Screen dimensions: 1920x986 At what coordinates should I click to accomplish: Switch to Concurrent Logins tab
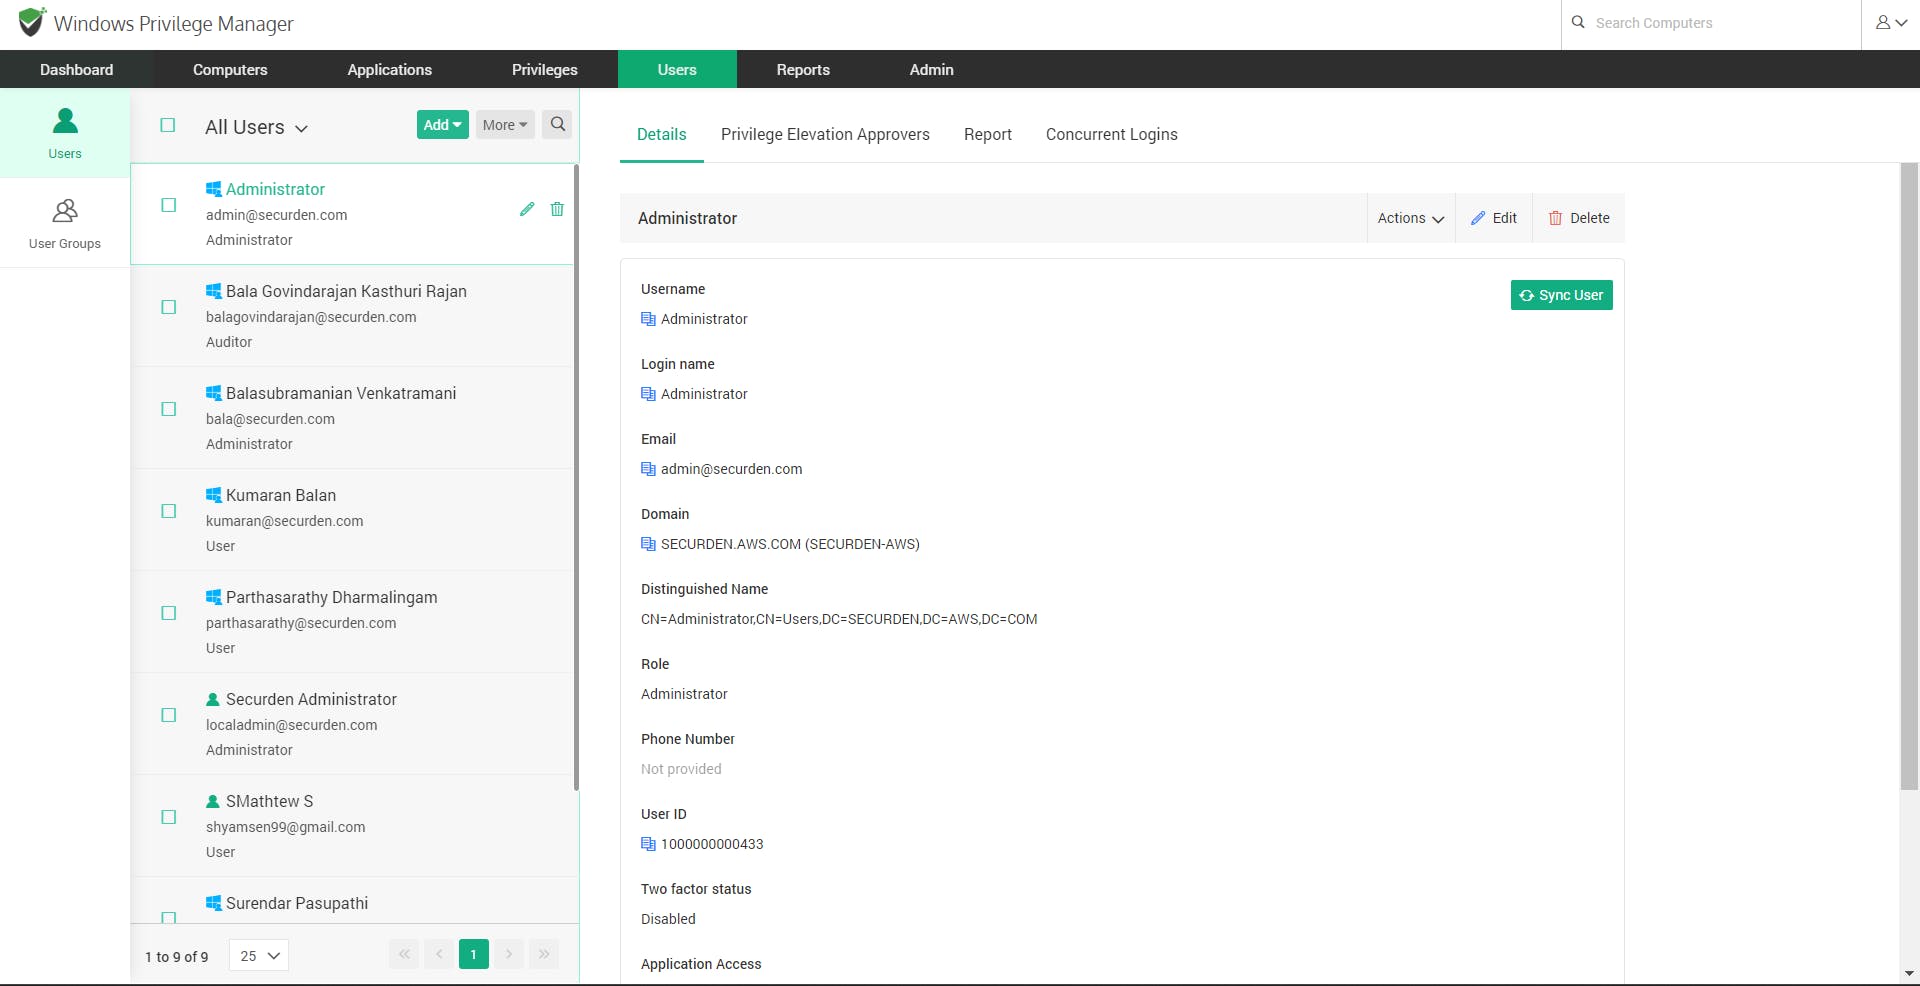click(1112, 134)
